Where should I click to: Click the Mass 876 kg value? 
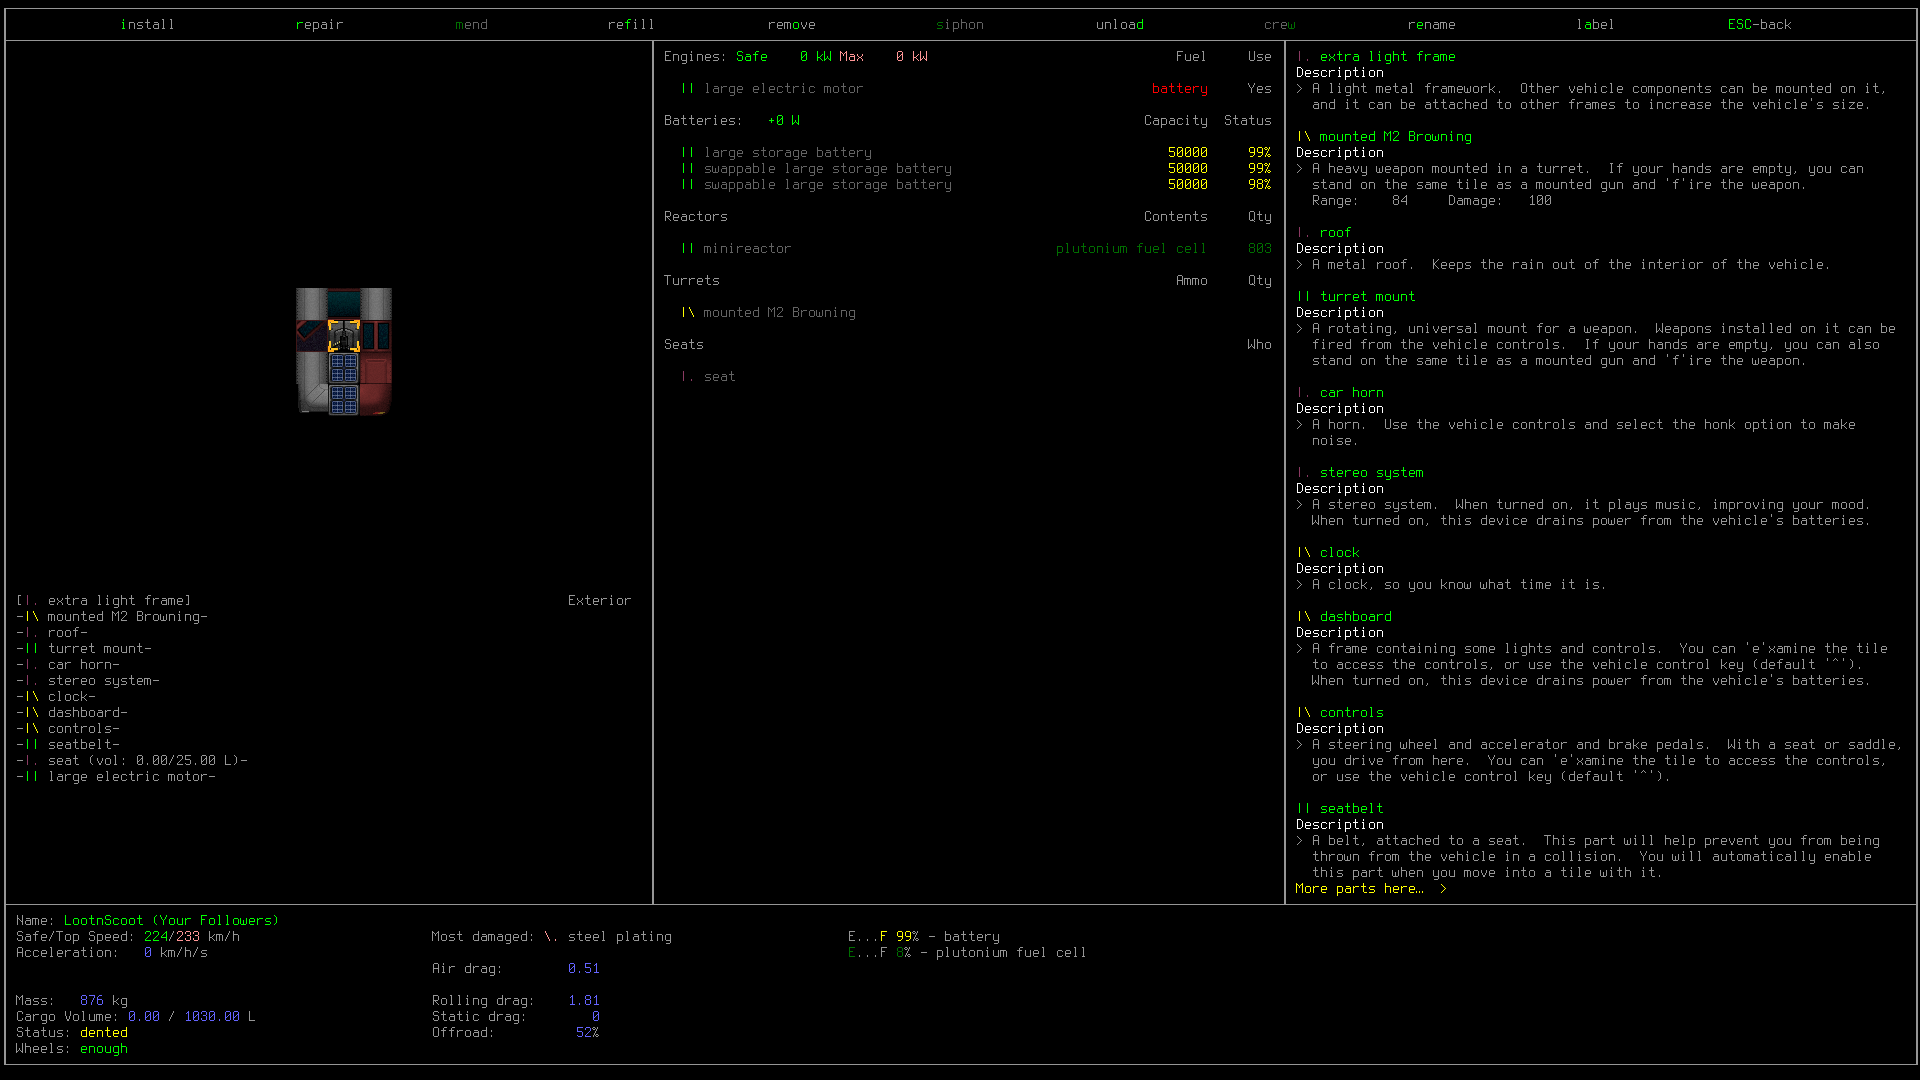104,1001
